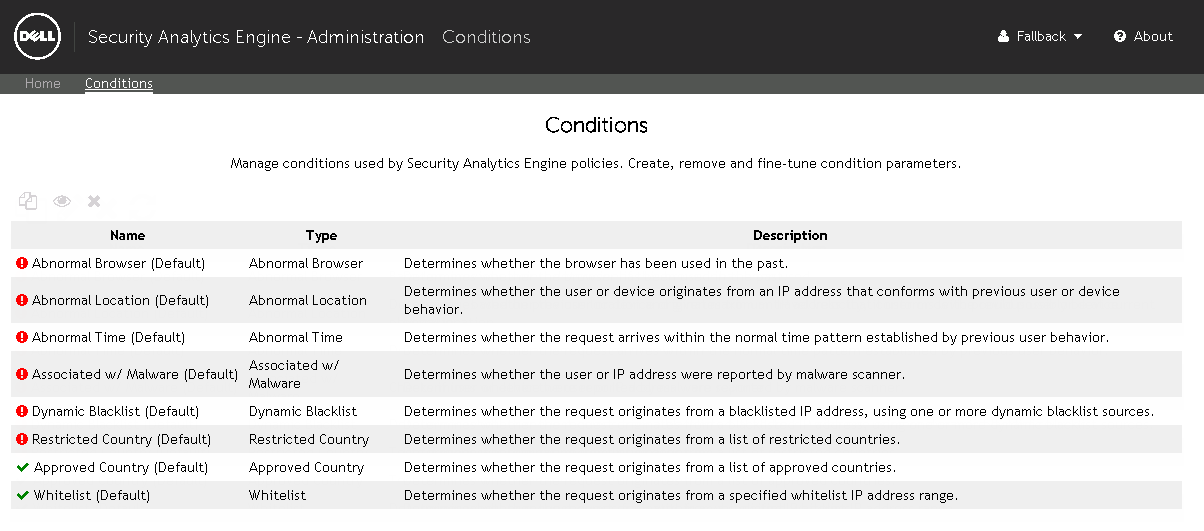Click the copy condition toolbar icon

point(28,201)
